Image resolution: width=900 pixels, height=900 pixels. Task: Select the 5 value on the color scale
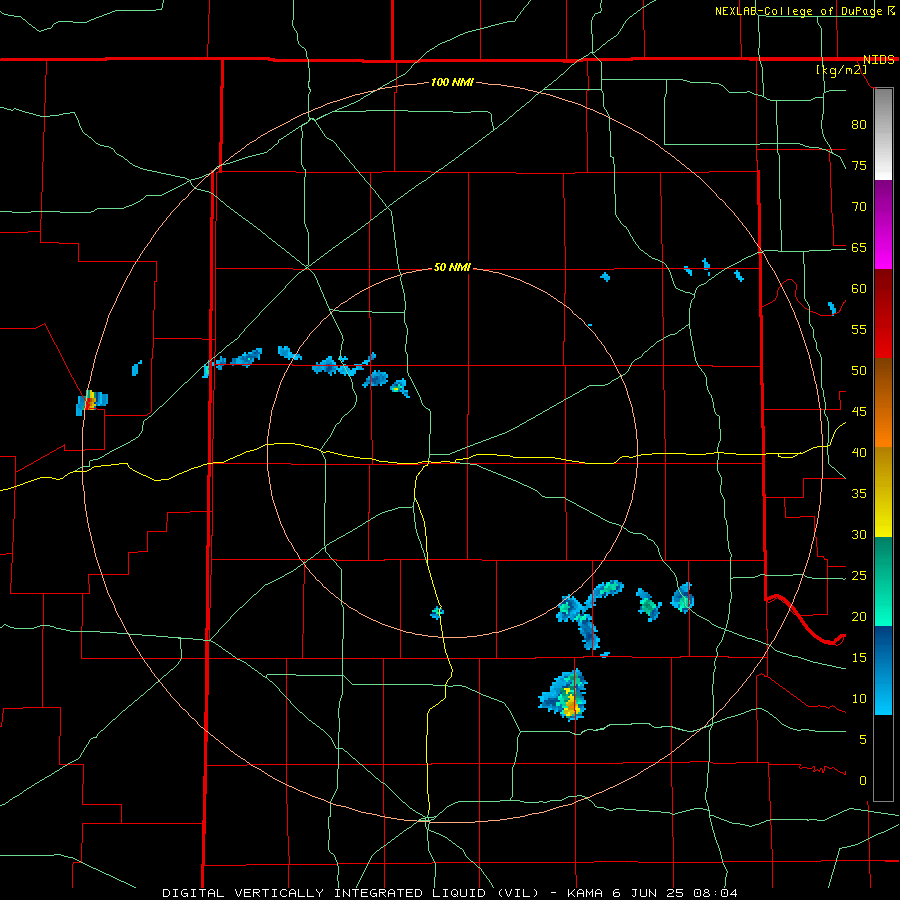click(x=863, y=739)
